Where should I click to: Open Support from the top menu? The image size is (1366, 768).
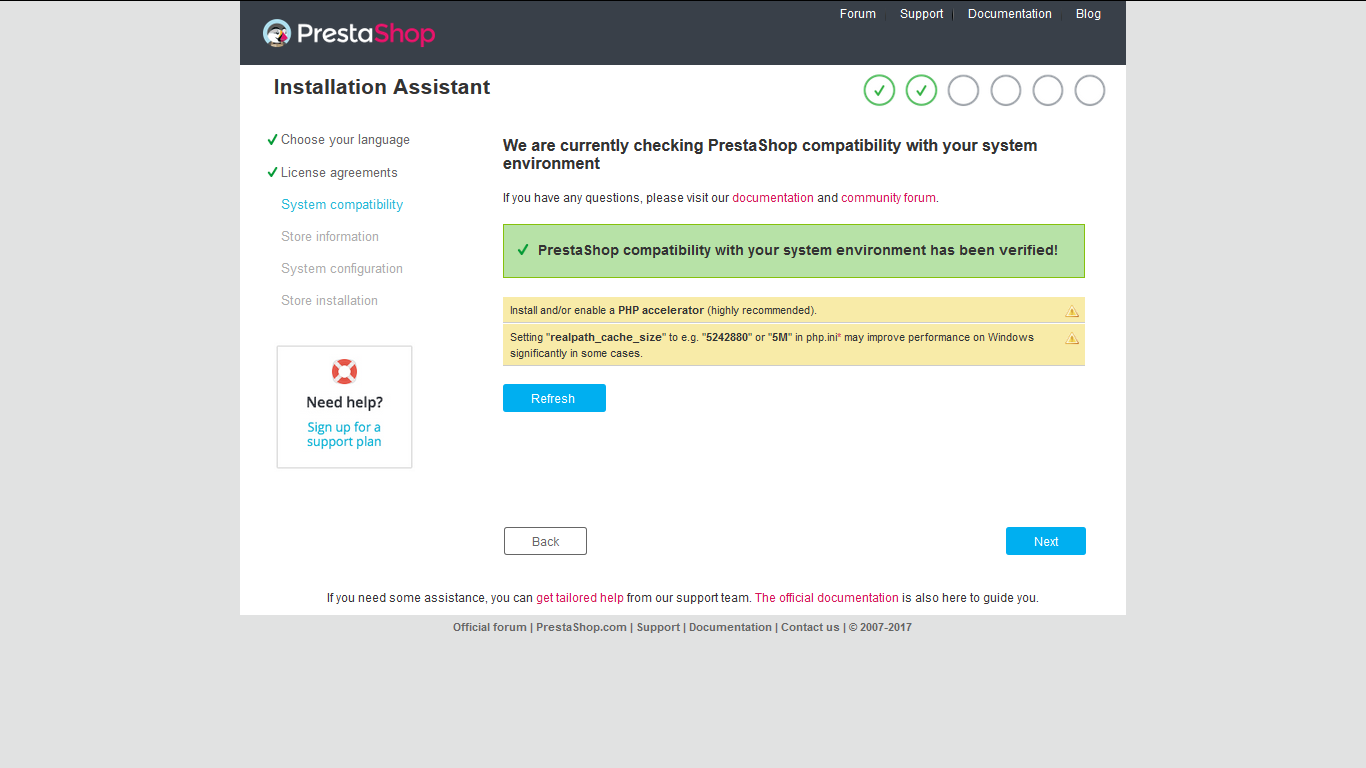coord(921,14)
